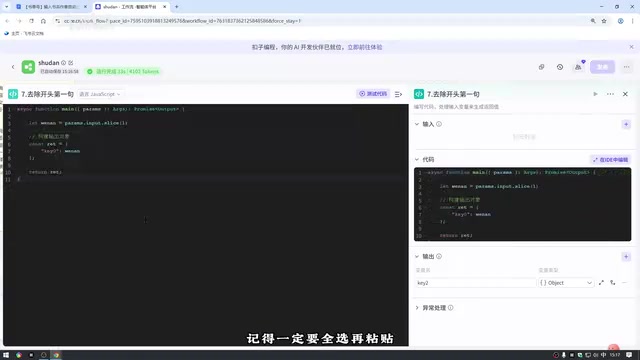Switch to the first browser tab
The image size is (640, 360).
point(51,7)
